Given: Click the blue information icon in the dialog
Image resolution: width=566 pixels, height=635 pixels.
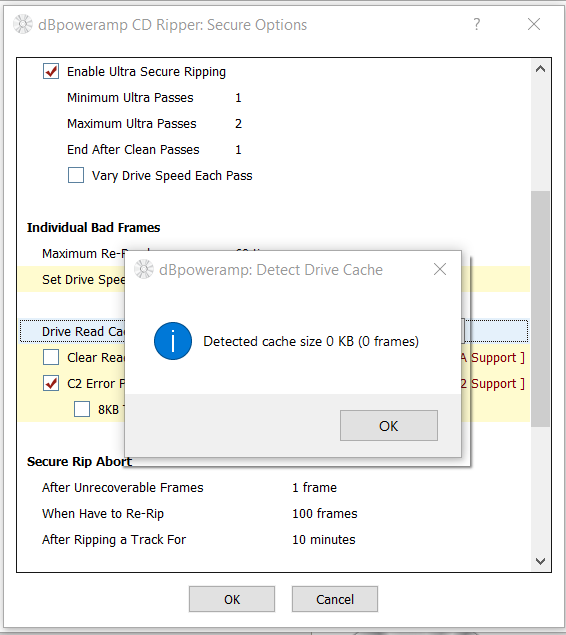Looking at the screenshot, I should [173, 341].
